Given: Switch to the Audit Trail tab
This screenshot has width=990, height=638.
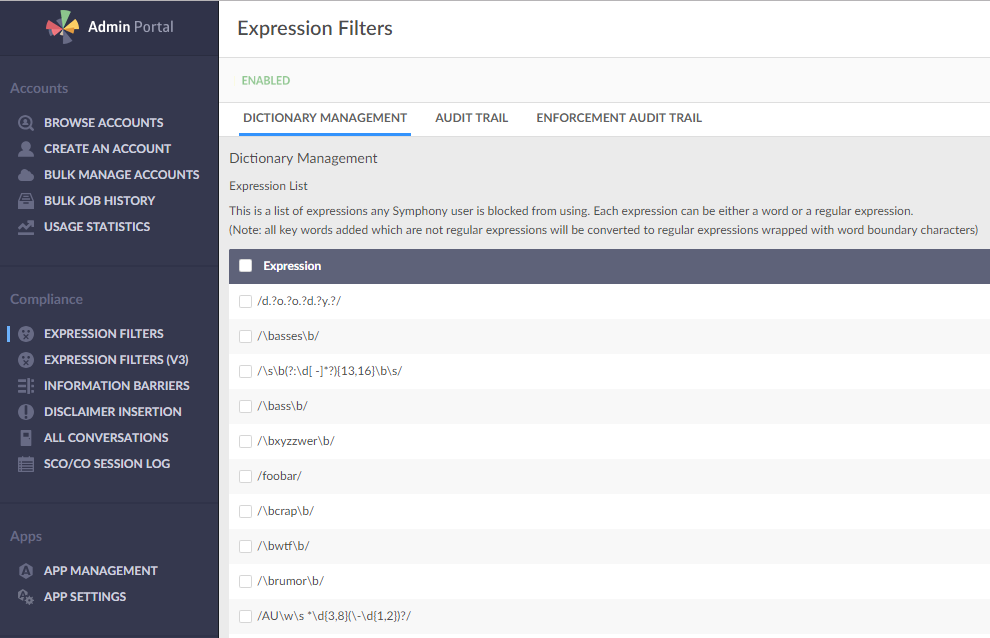Looking at the screenshot, I should click(x=472, y=118).
